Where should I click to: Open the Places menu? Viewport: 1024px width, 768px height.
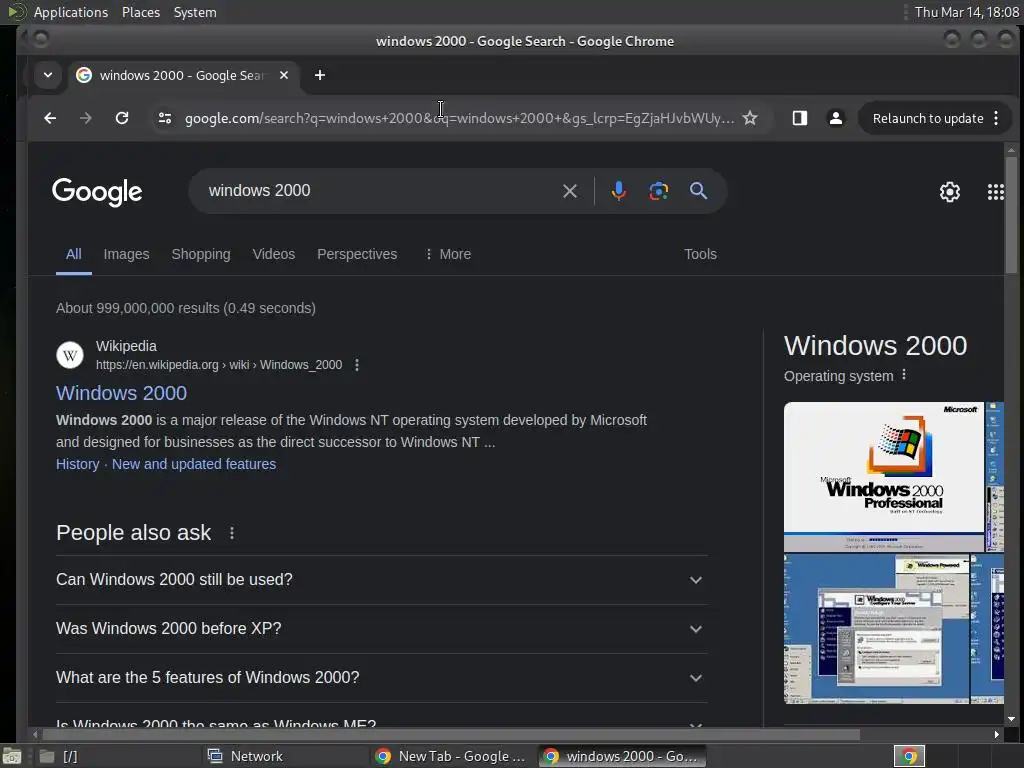(140, 12)
